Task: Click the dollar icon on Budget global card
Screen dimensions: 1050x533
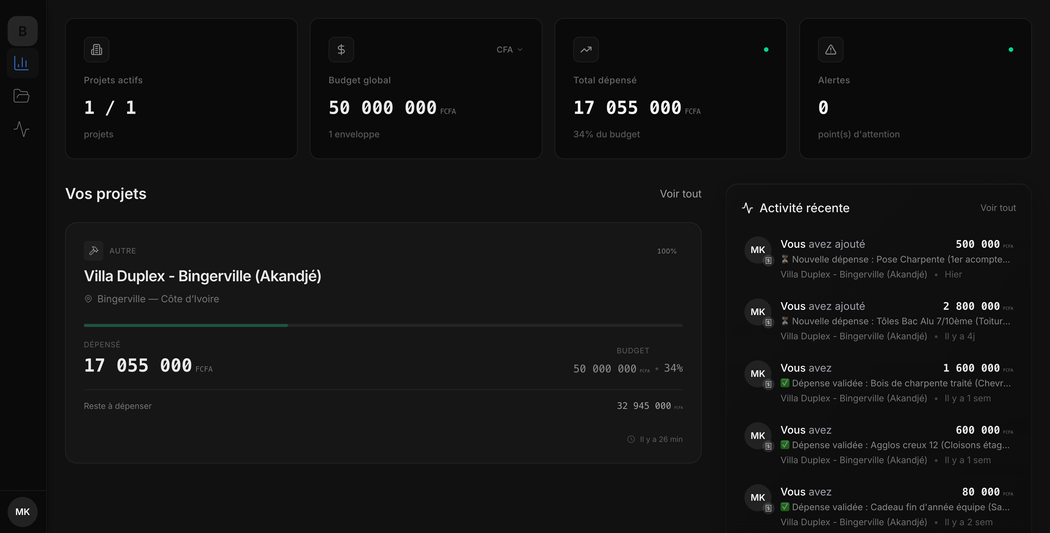Action: click(341, 50)
